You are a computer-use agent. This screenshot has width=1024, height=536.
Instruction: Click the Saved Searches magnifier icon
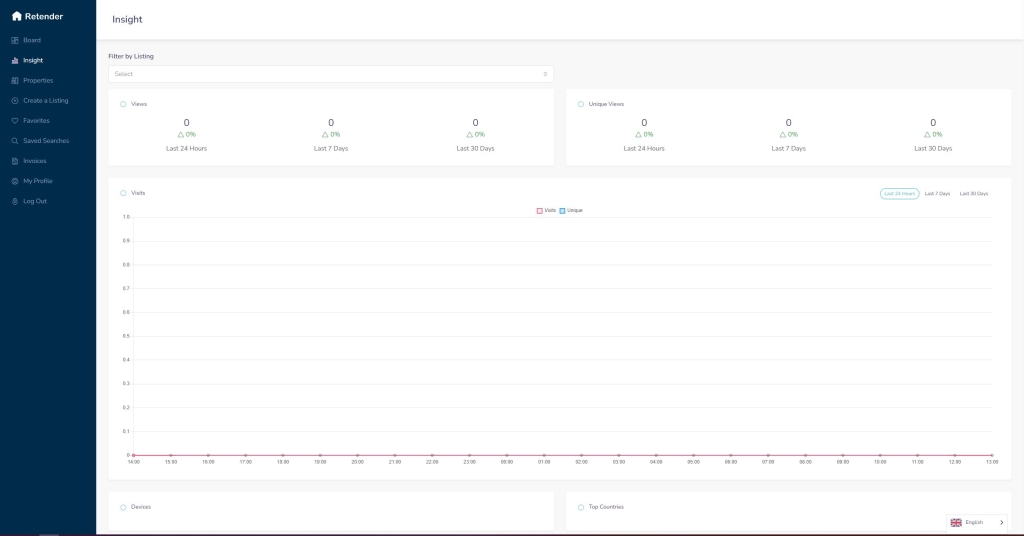15,141
